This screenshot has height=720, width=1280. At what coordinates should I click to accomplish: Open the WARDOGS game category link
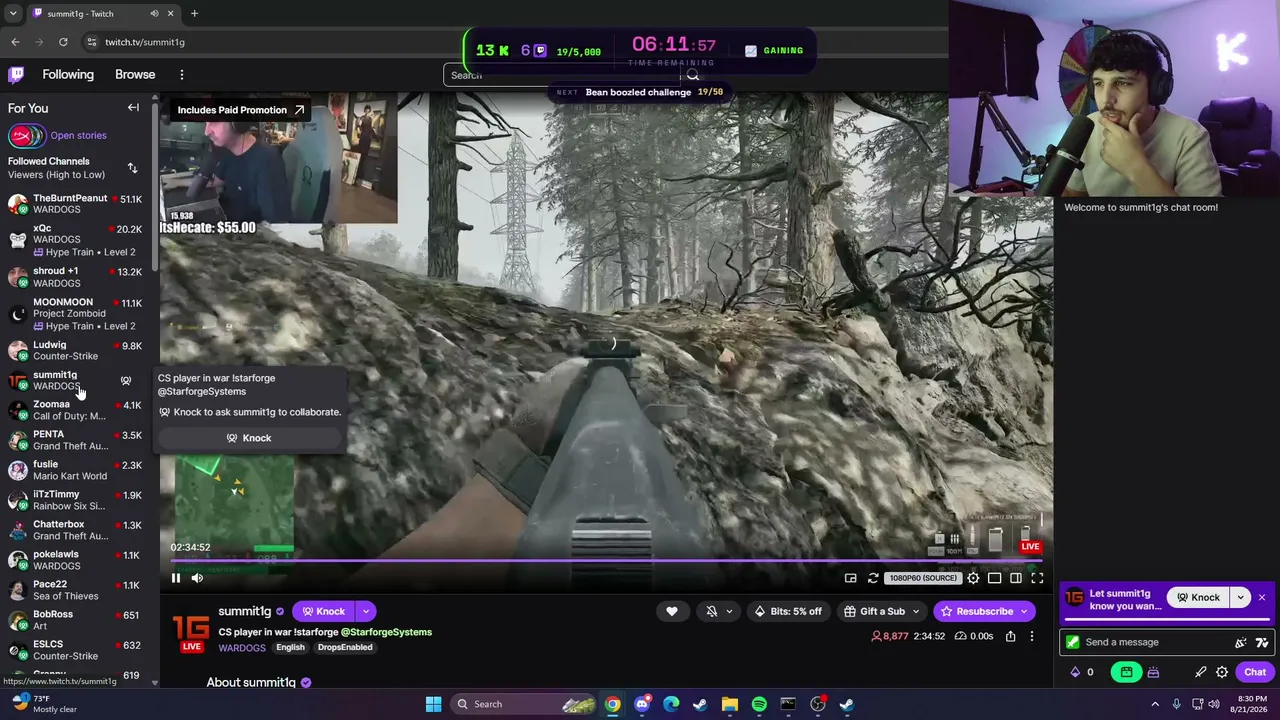click(x=242, y=648)
